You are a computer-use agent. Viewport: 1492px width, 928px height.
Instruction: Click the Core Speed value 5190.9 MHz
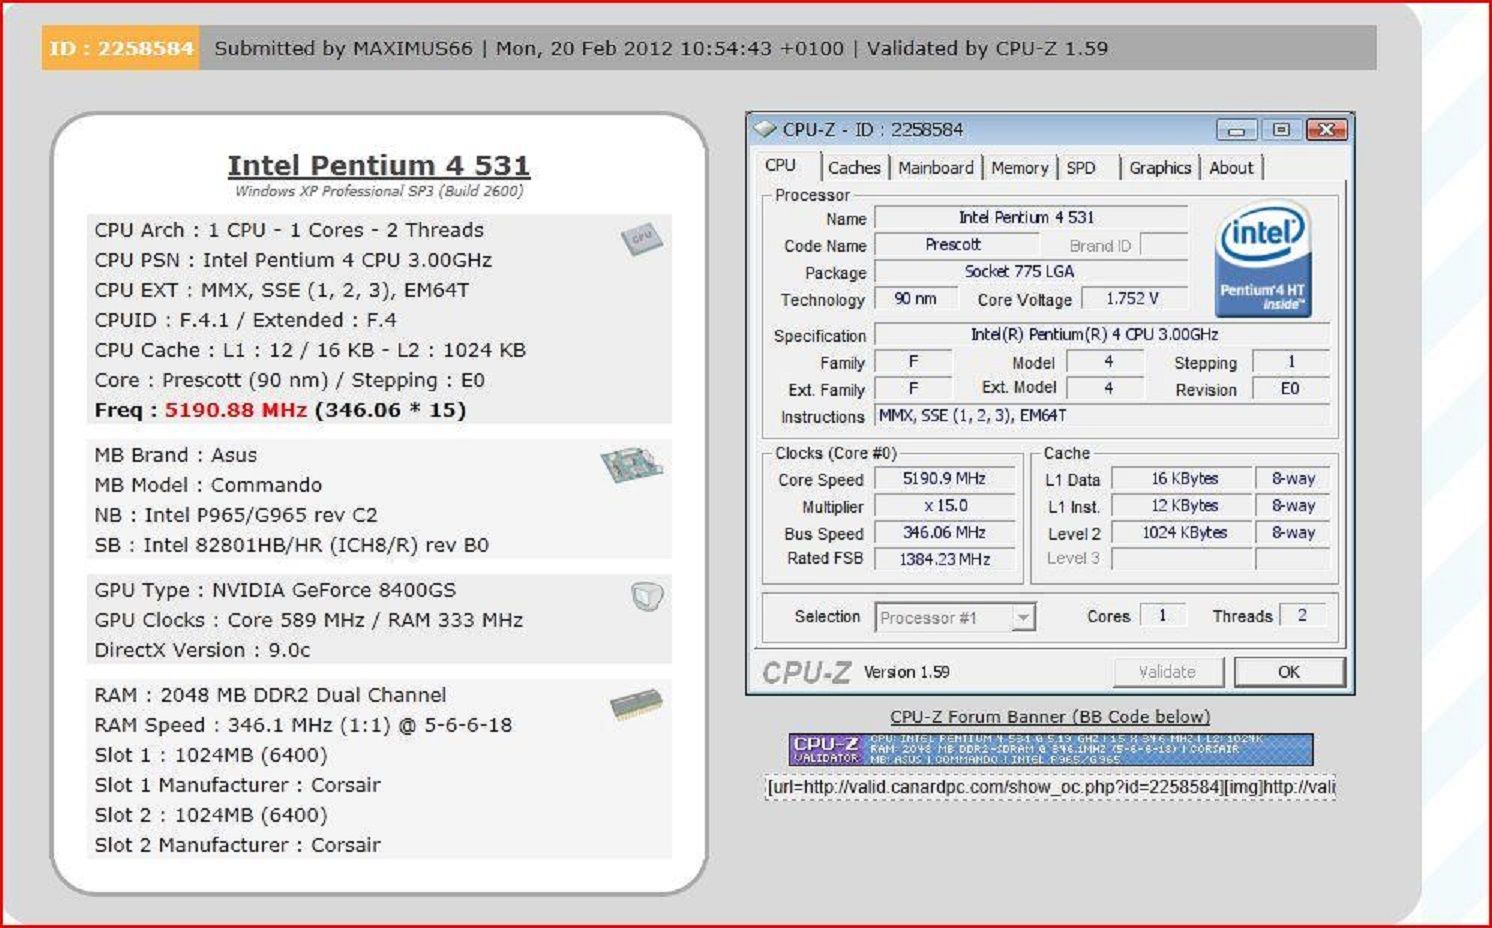point(944,479)
